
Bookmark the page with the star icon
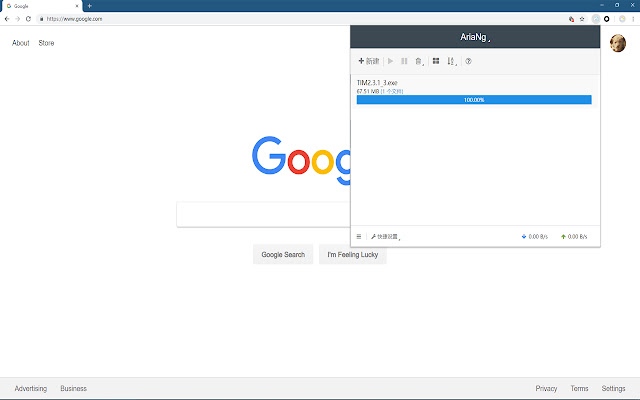point(582,19)
